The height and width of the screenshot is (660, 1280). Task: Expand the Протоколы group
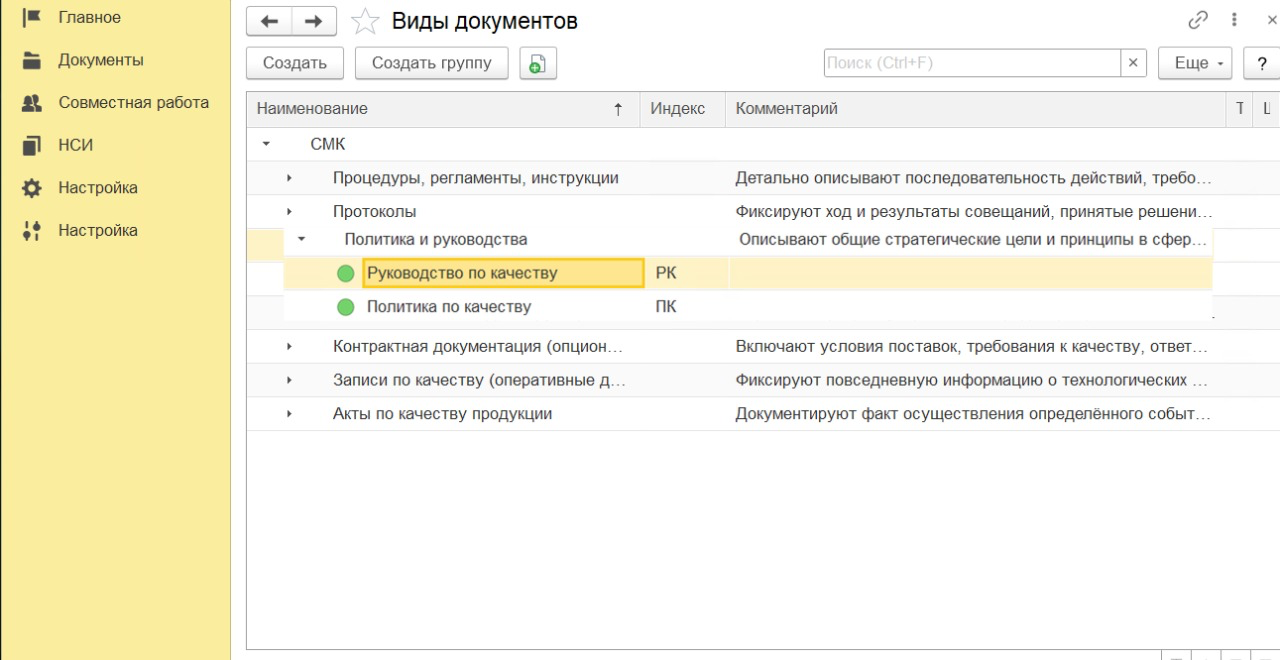pos(289,212)
